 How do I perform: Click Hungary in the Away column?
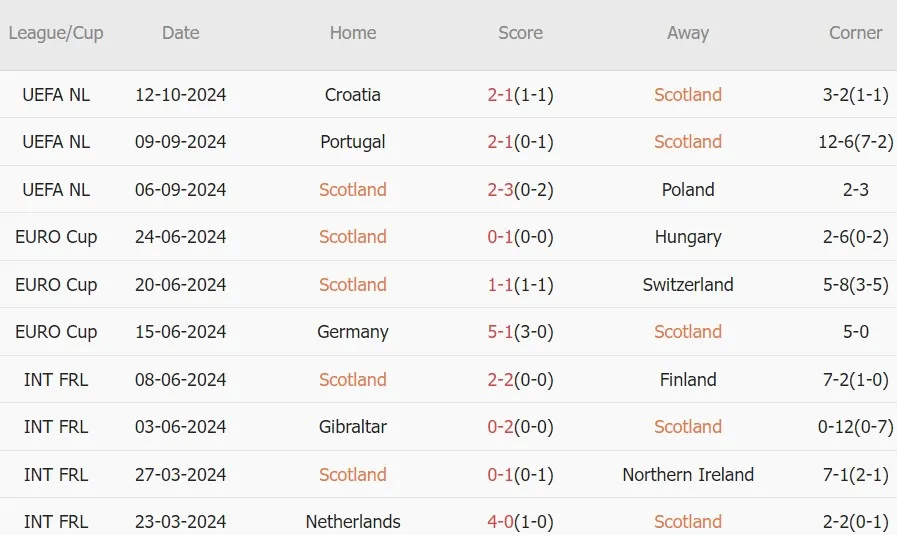[x=688, y=237]
